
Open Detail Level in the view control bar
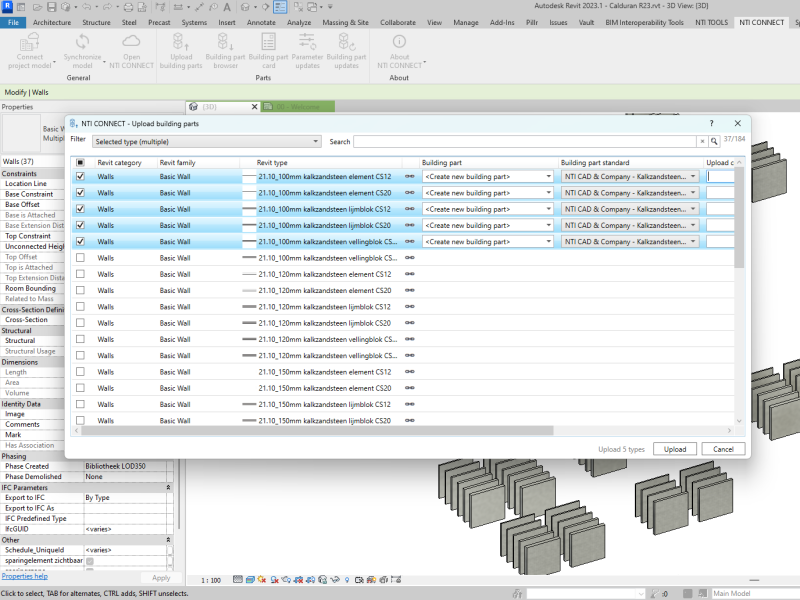tap(238, 580)
